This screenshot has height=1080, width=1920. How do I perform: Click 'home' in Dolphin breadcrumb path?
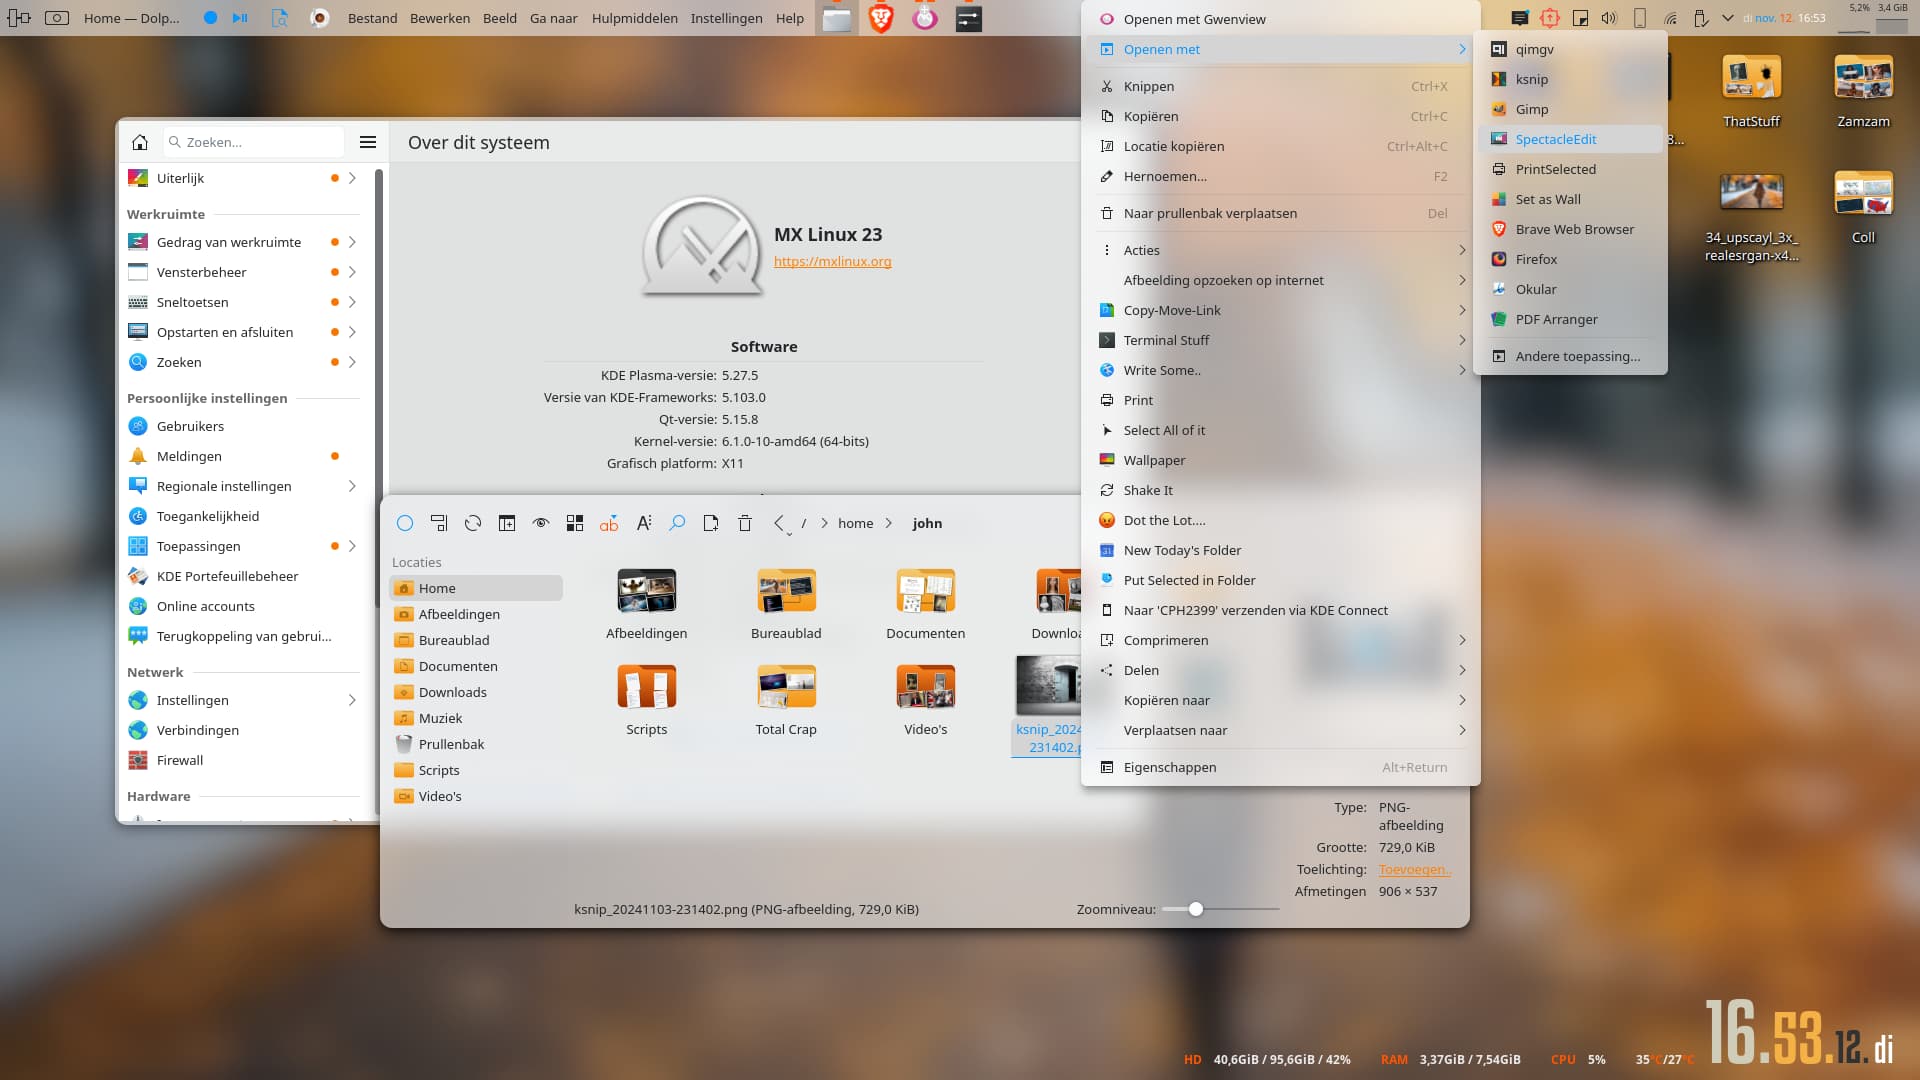click(x=855, y=523)
